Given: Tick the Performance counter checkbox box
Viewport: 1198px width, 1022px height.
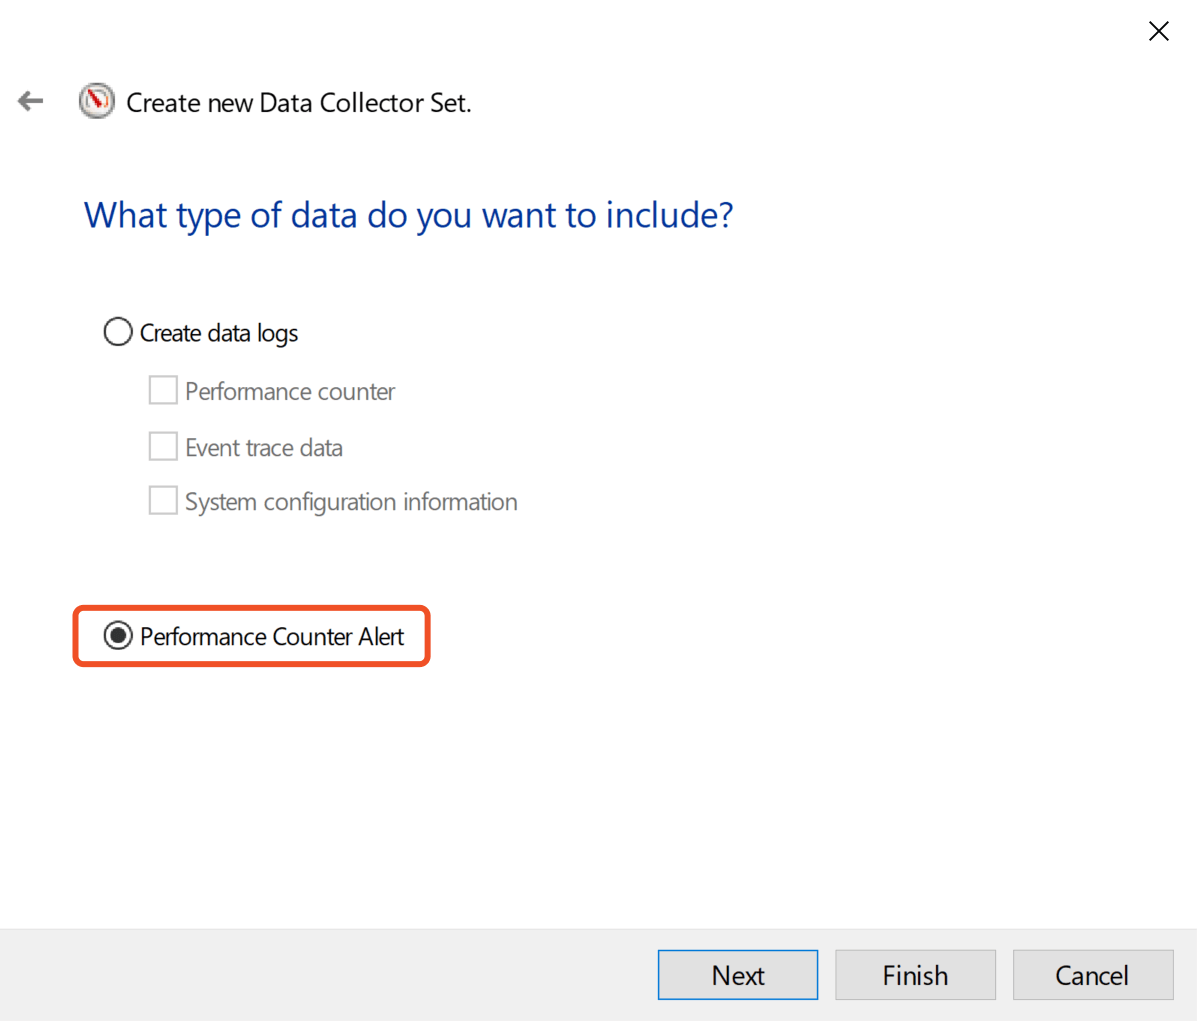Looking at the screenshot, I should point(163,390).
